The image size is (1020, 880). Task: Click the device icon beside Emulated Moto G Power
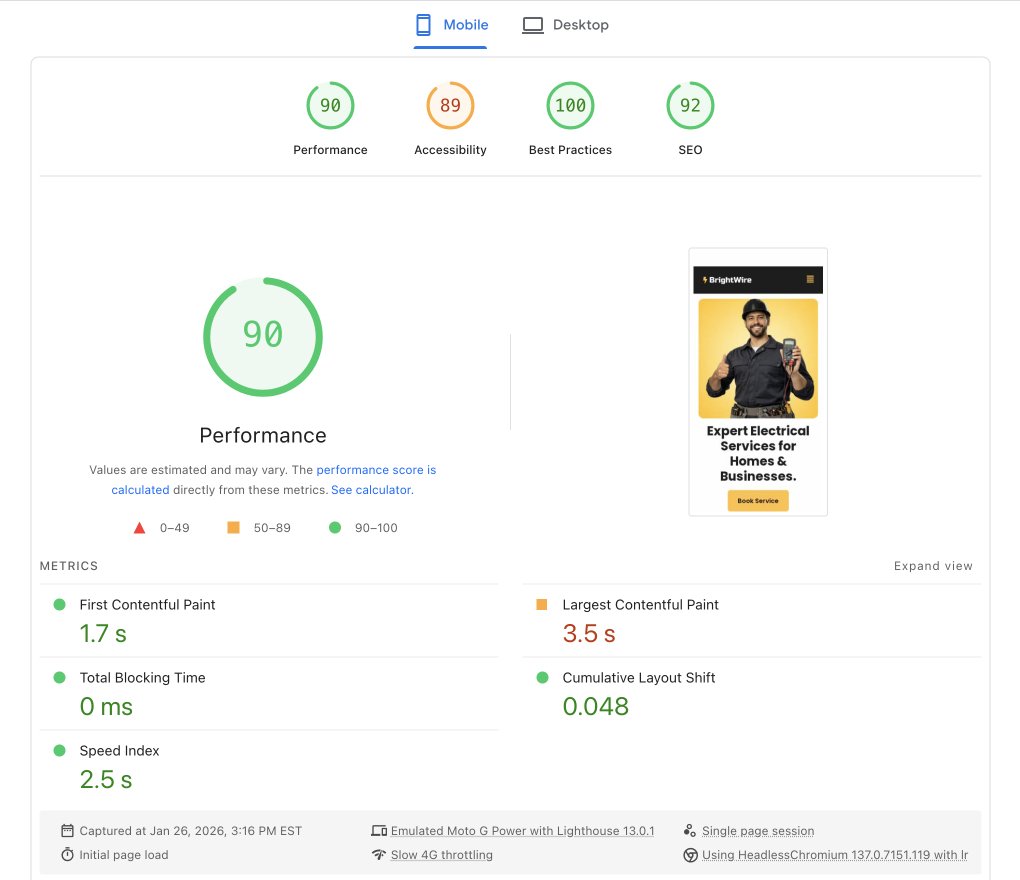click(x=380, y=830)
